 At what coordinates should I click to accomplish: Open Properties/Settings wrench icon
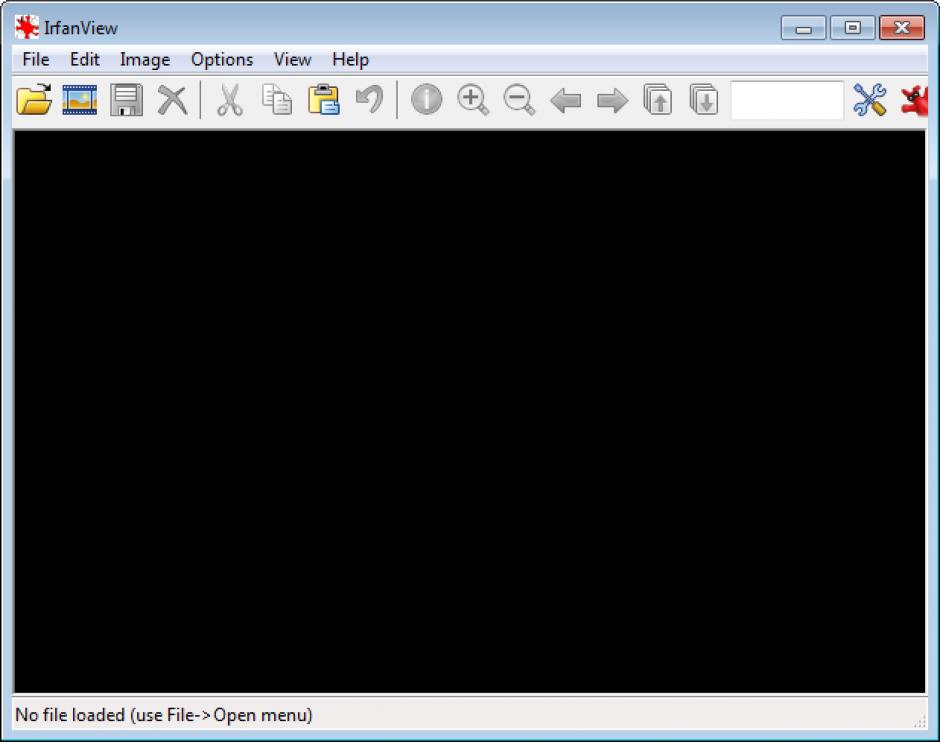point(870,100)
